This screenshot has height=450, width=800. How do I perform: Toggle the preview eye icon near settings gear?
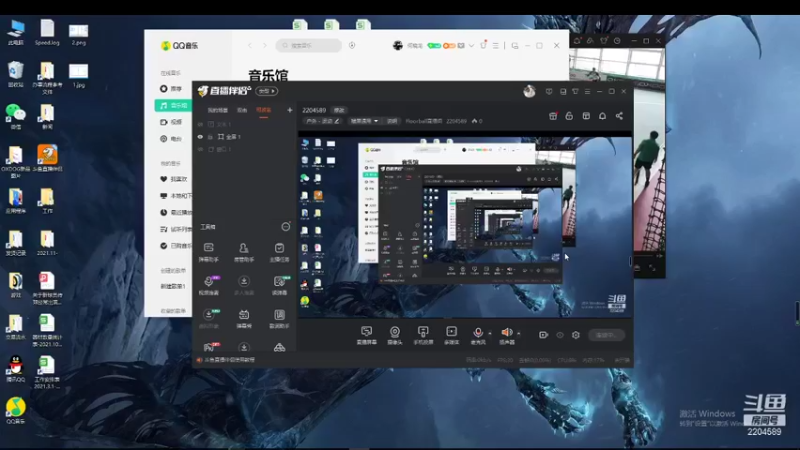(x=560, y=335)
